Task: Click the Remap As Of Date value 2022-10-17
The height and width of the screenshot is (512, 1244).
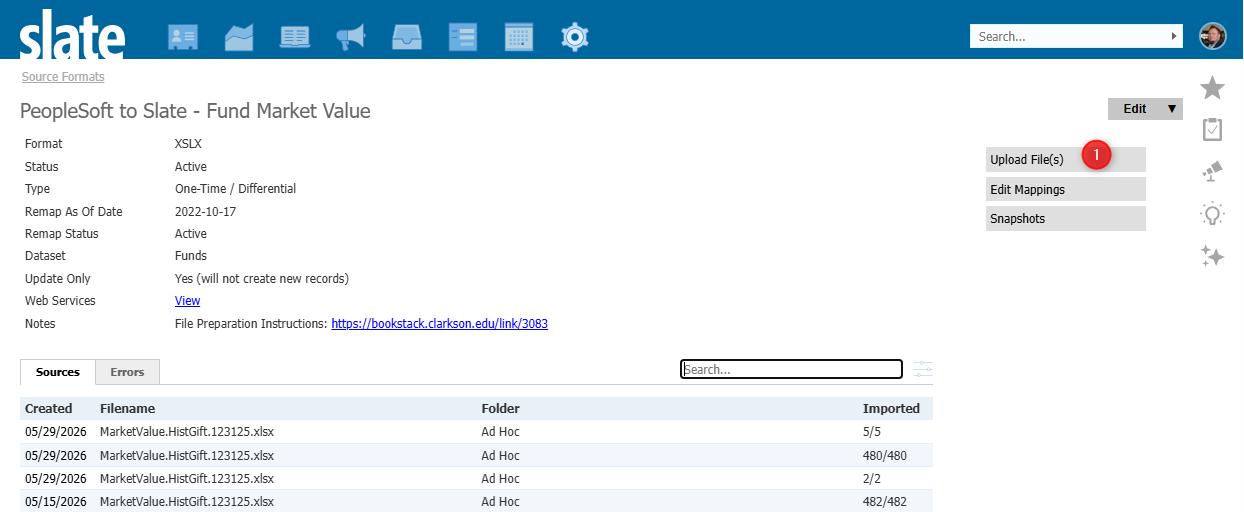Action: point(206,211)
